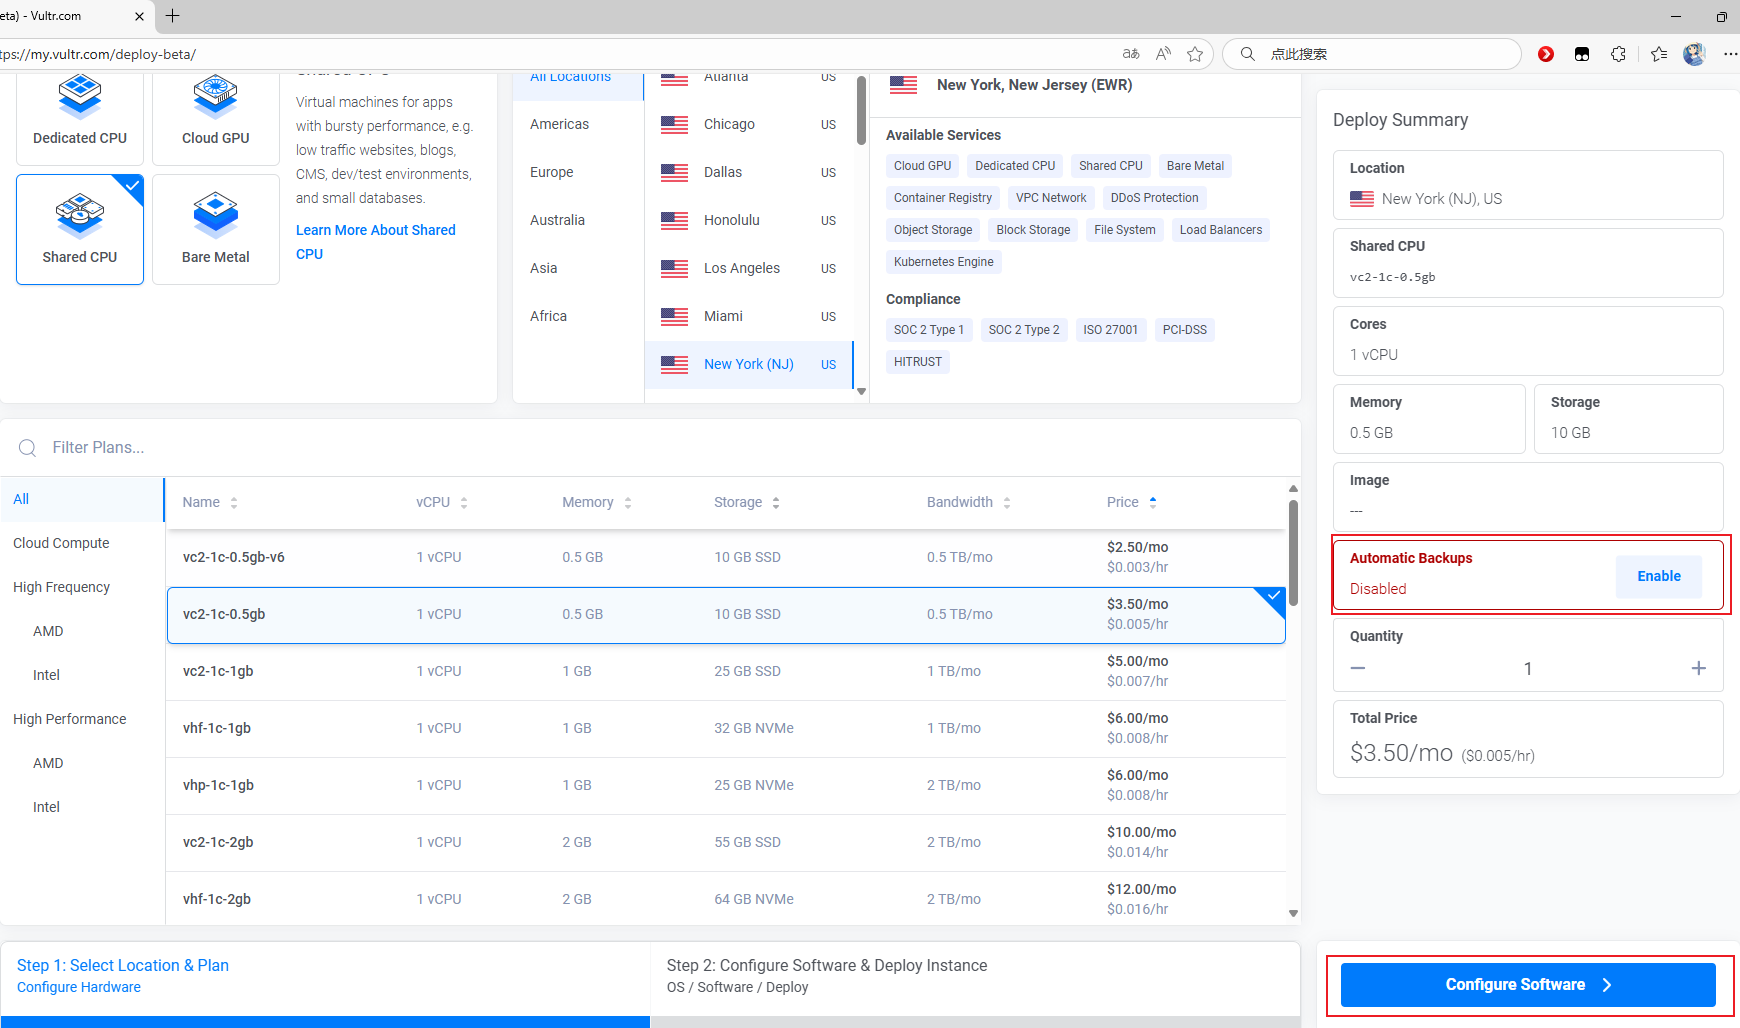Viewport: 1740px width, 1028px height.
Task: Add current page to browser favorites star
Action: [x=1194, y=54]
